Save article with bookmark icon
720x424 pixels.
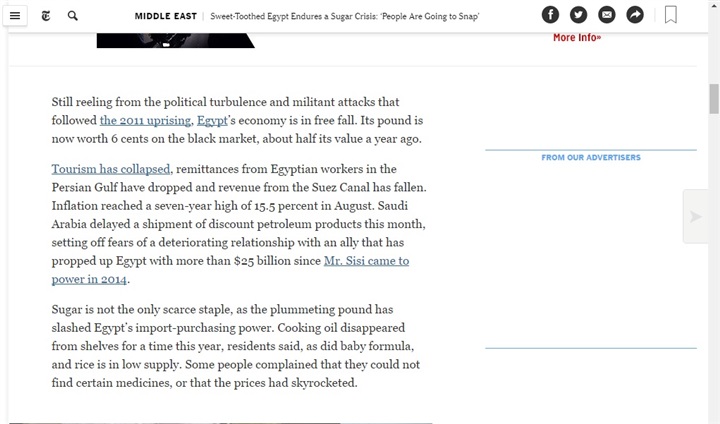[x=671, y=15]
